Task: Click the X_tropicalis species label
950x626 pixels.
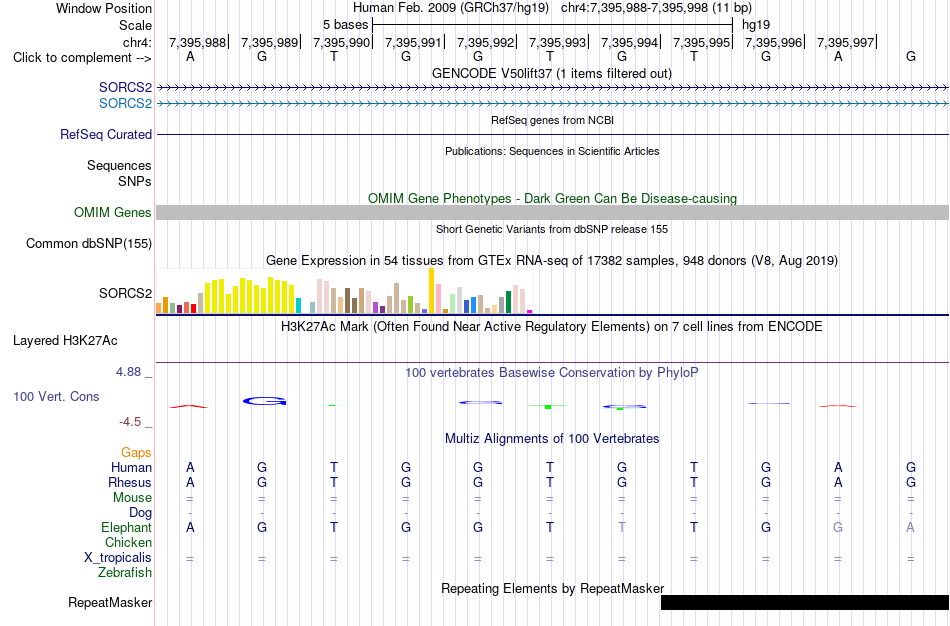Action: tap(118, 558)
